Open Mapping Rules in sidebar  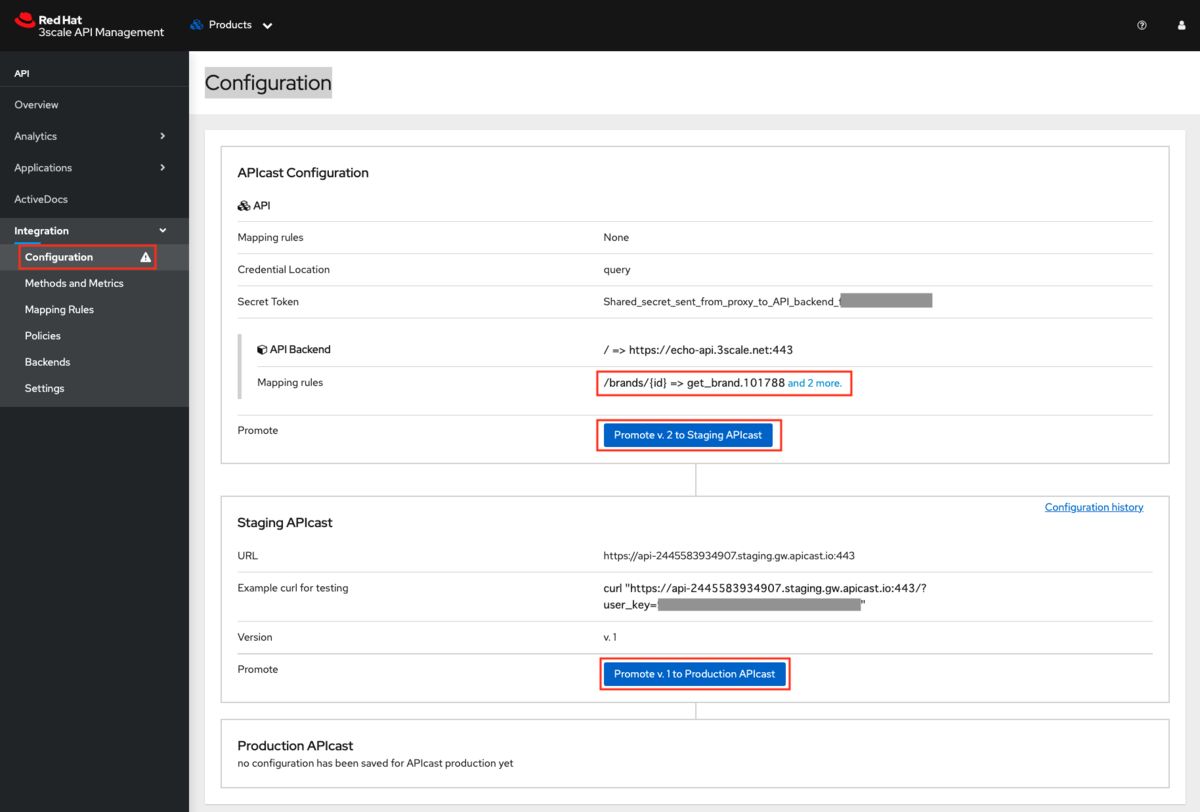tap(59, 310)
